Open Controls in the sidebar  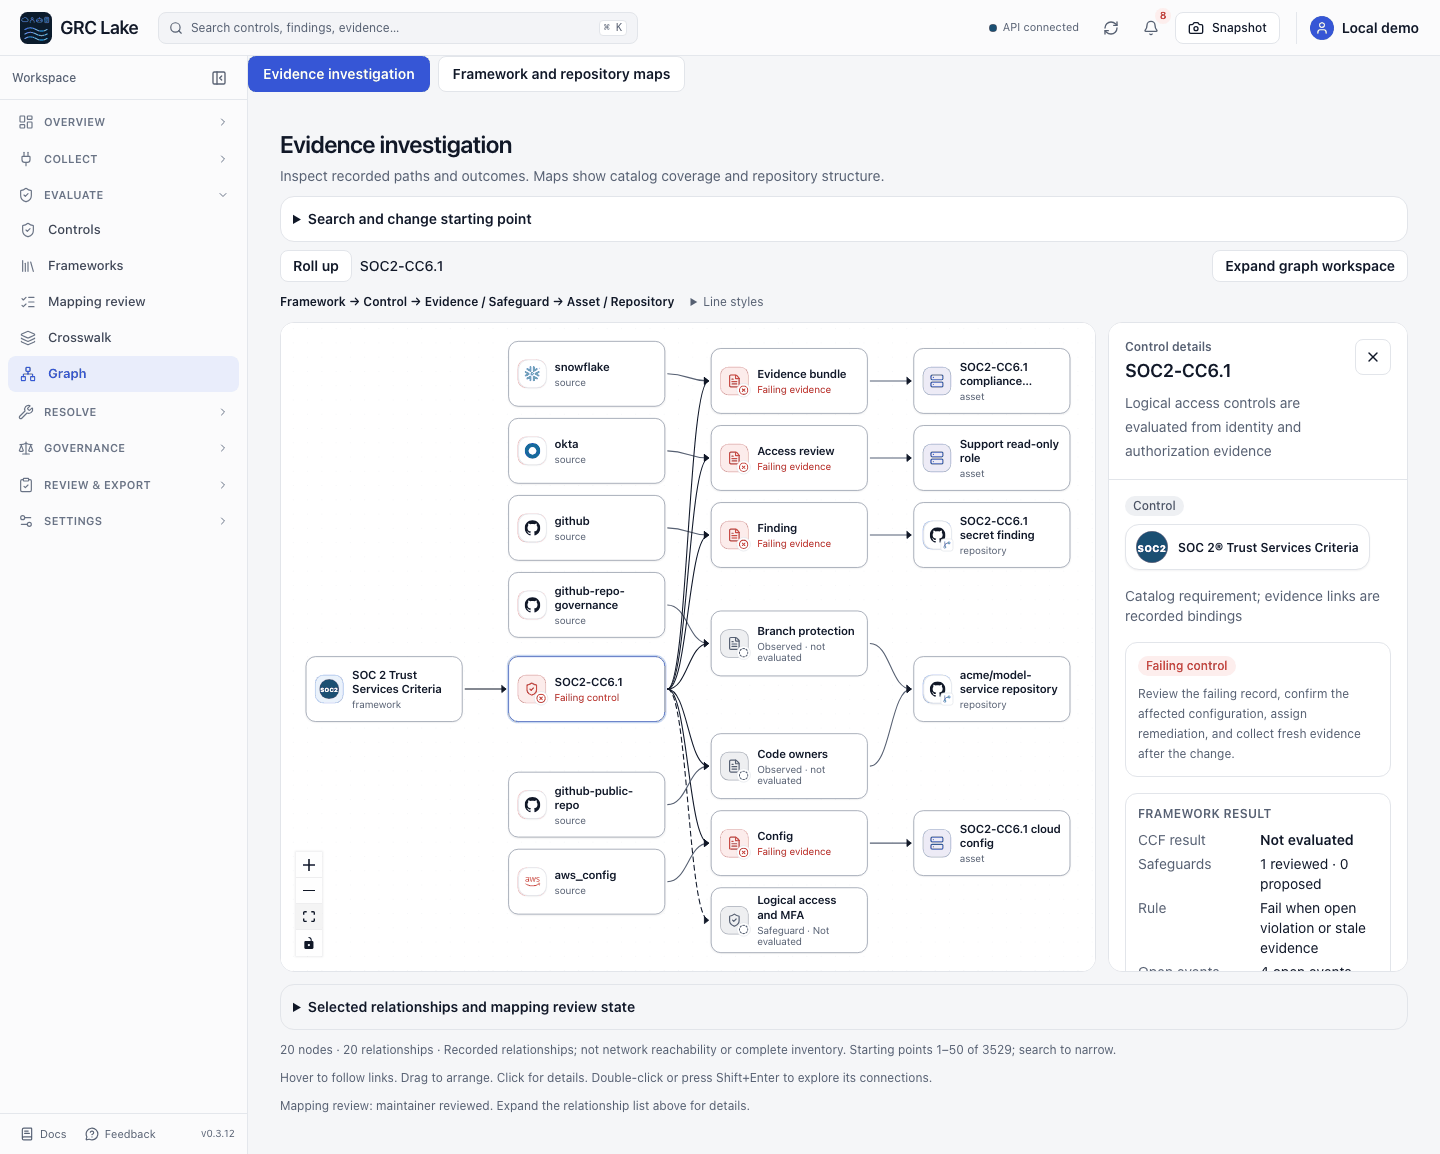pos(123,230)
